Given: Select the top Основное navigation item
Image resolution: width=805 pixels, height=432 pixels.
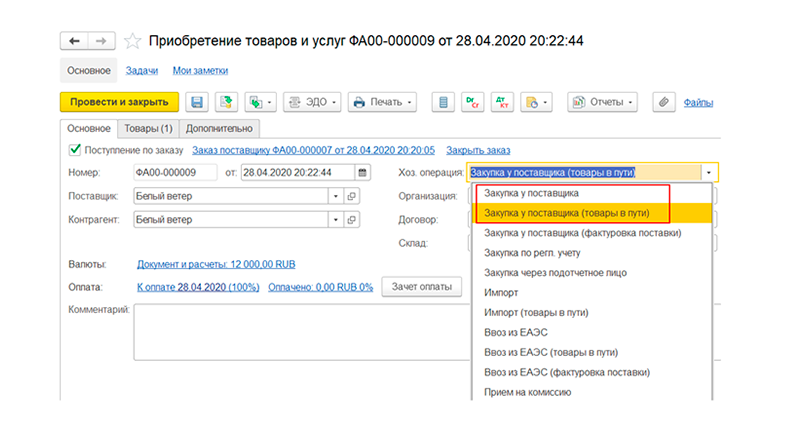Looking at the screenshot, I should 89,71.
